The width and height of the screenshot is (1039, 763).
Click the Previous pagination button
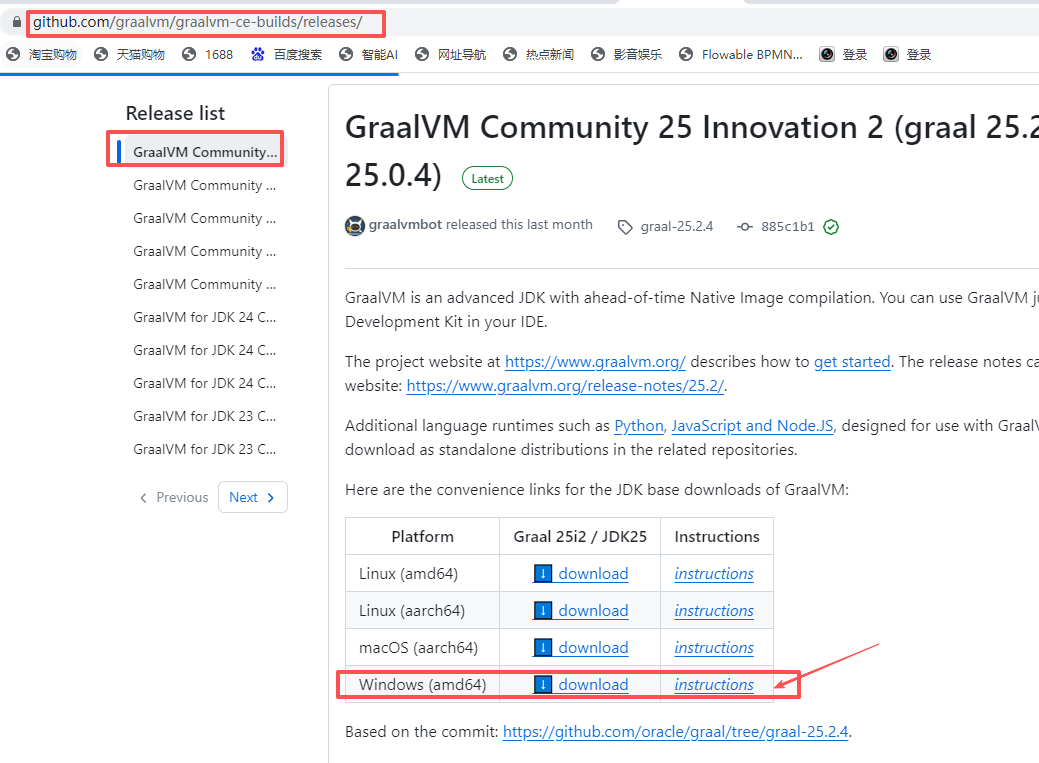174,497
